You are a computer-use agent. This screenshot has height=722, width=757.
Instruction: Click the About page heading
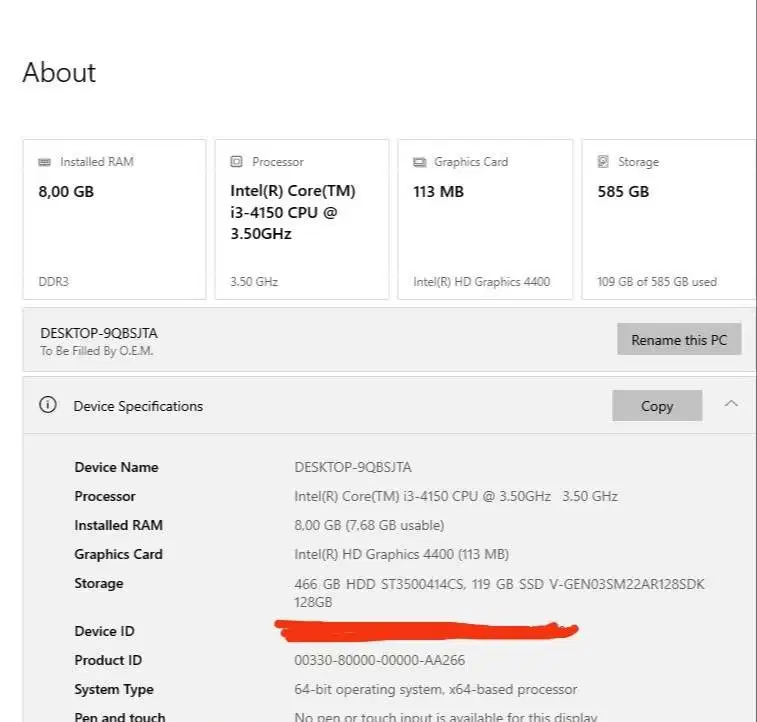tap(59, 73)
